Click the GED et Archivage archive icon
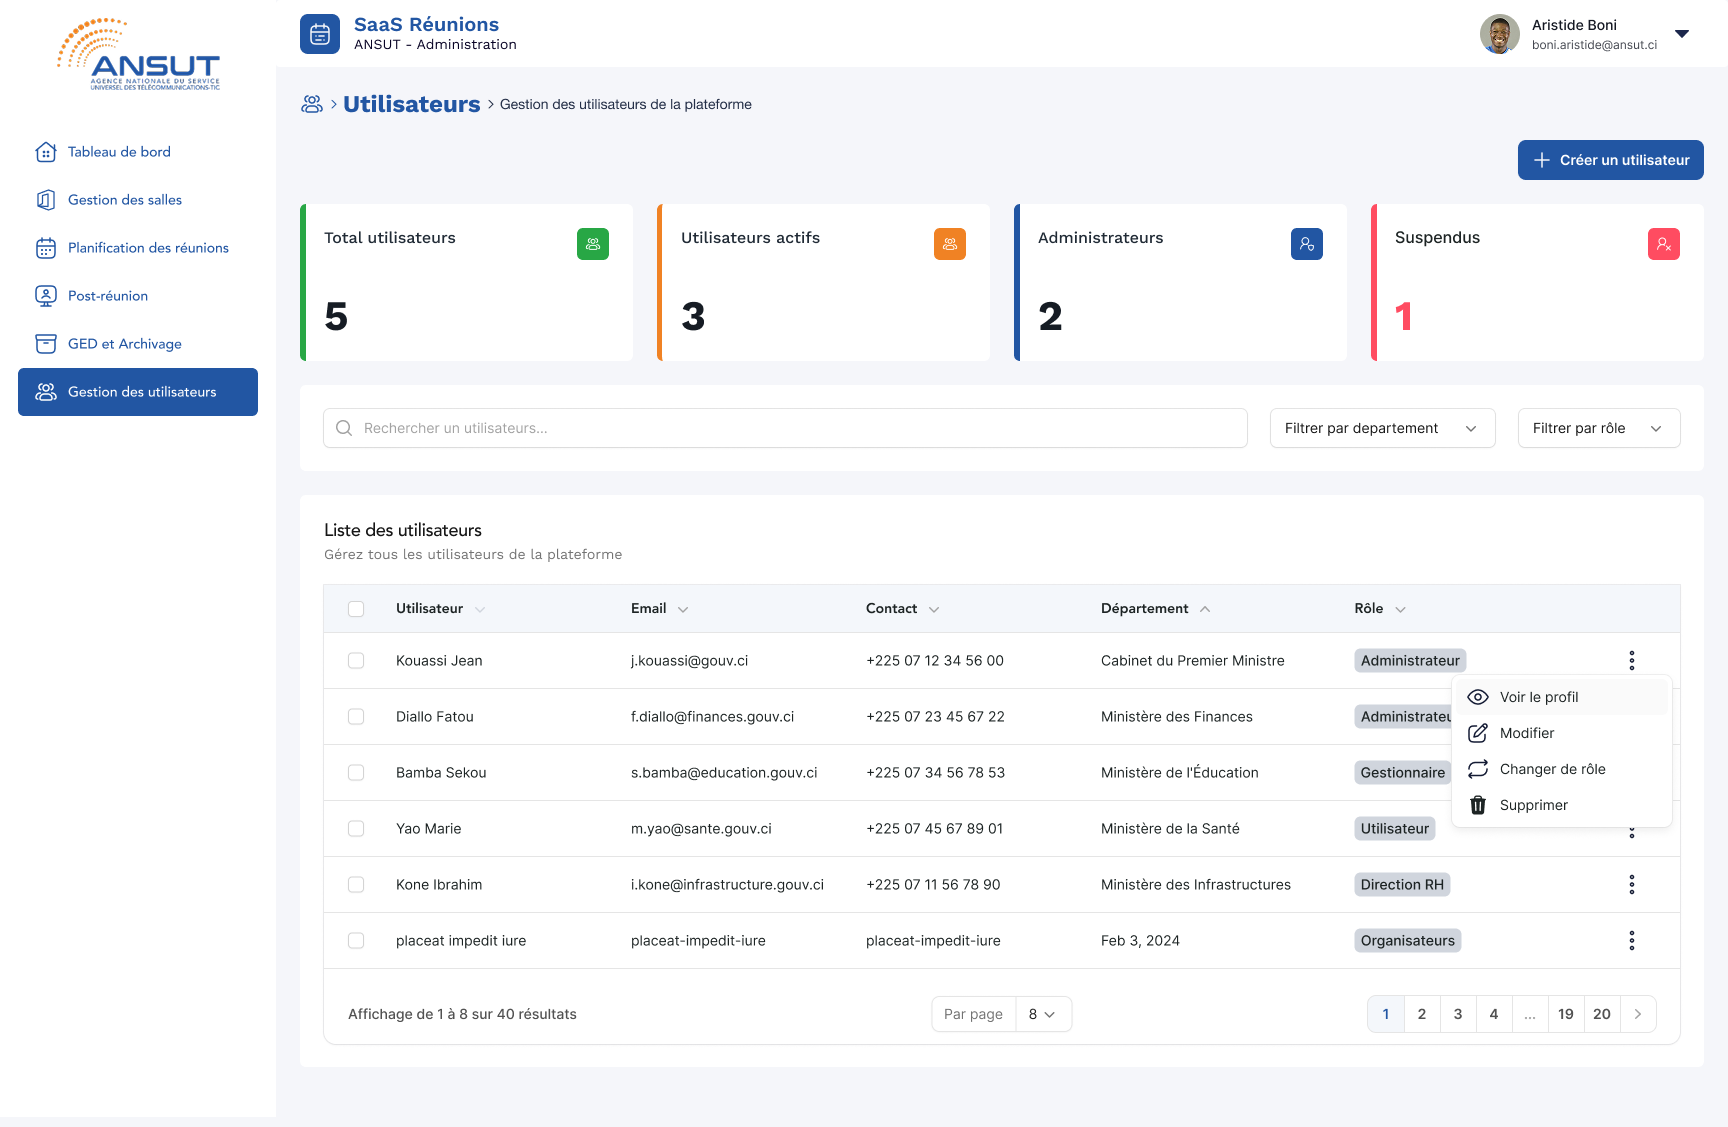1728x1127 pixels. [x=46, y=344]
